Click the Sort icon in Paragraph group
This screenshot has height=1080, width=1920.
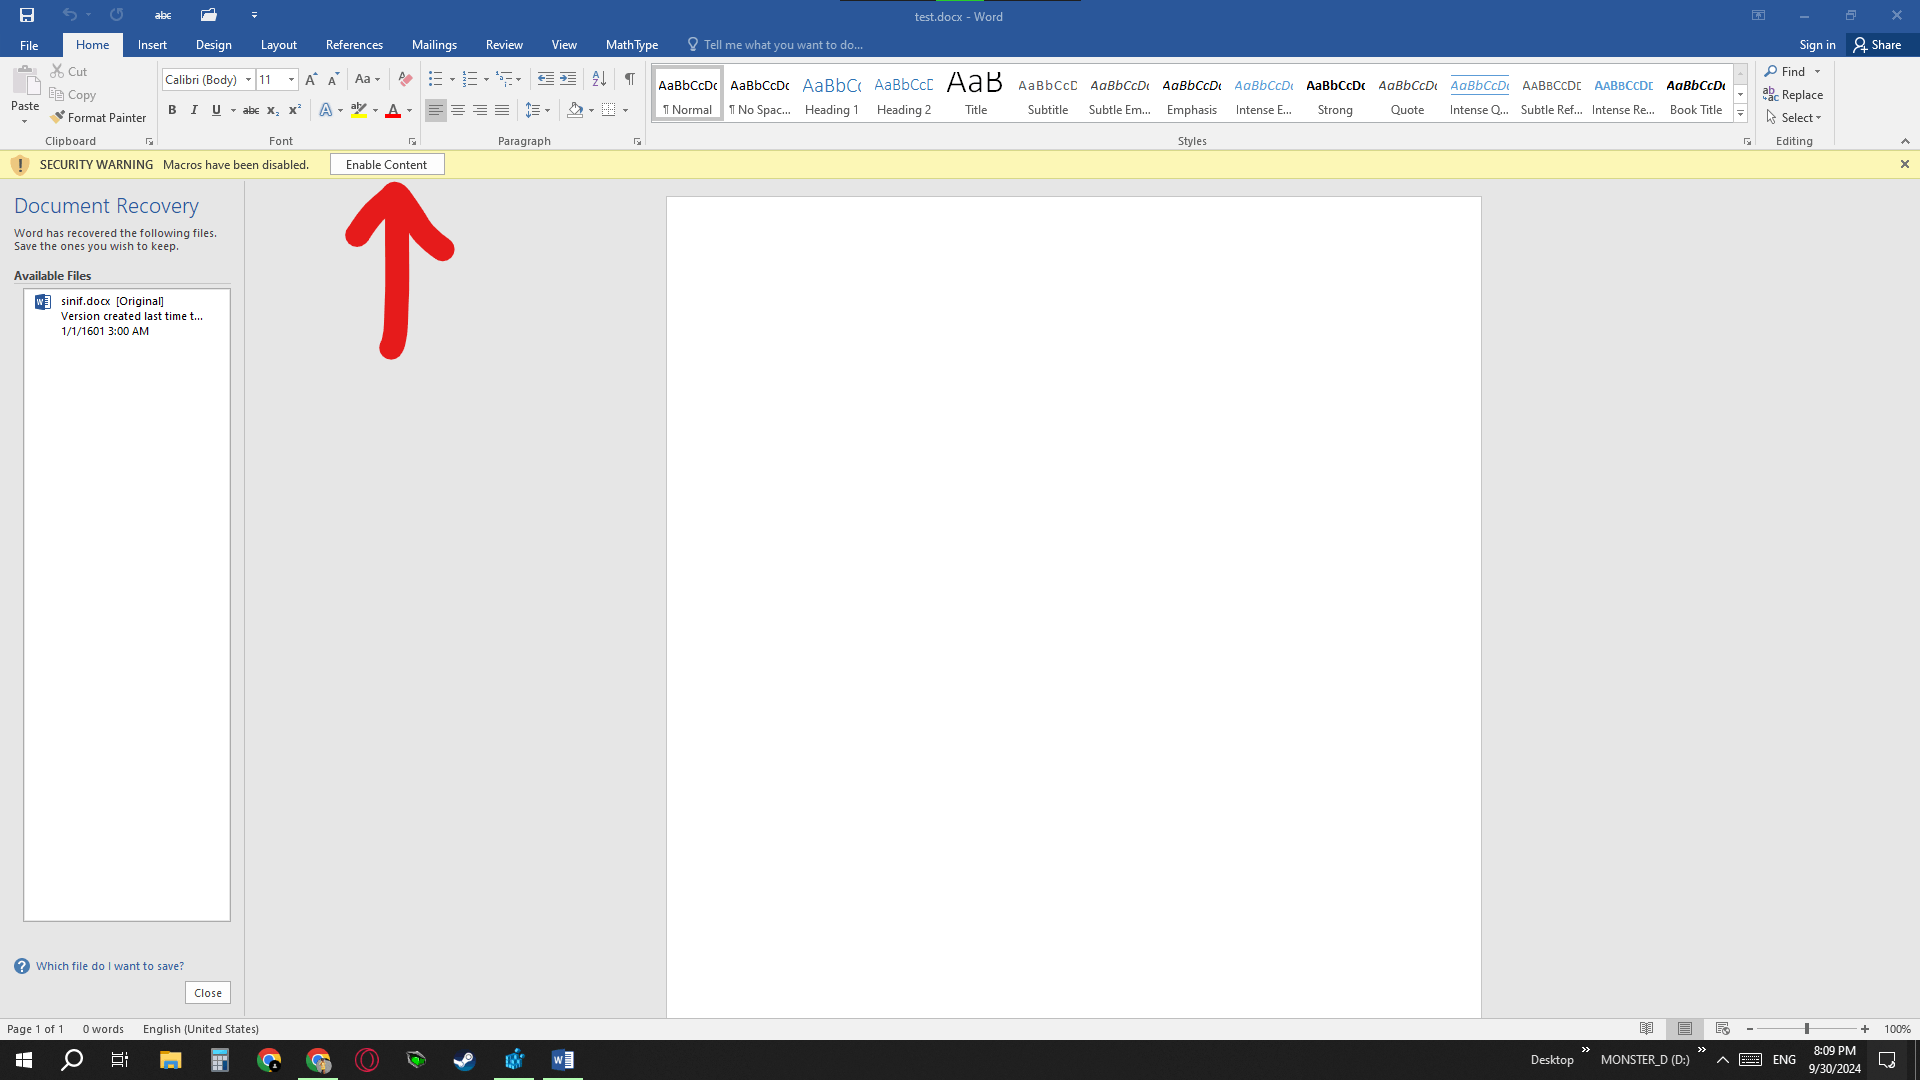point(599,79)
